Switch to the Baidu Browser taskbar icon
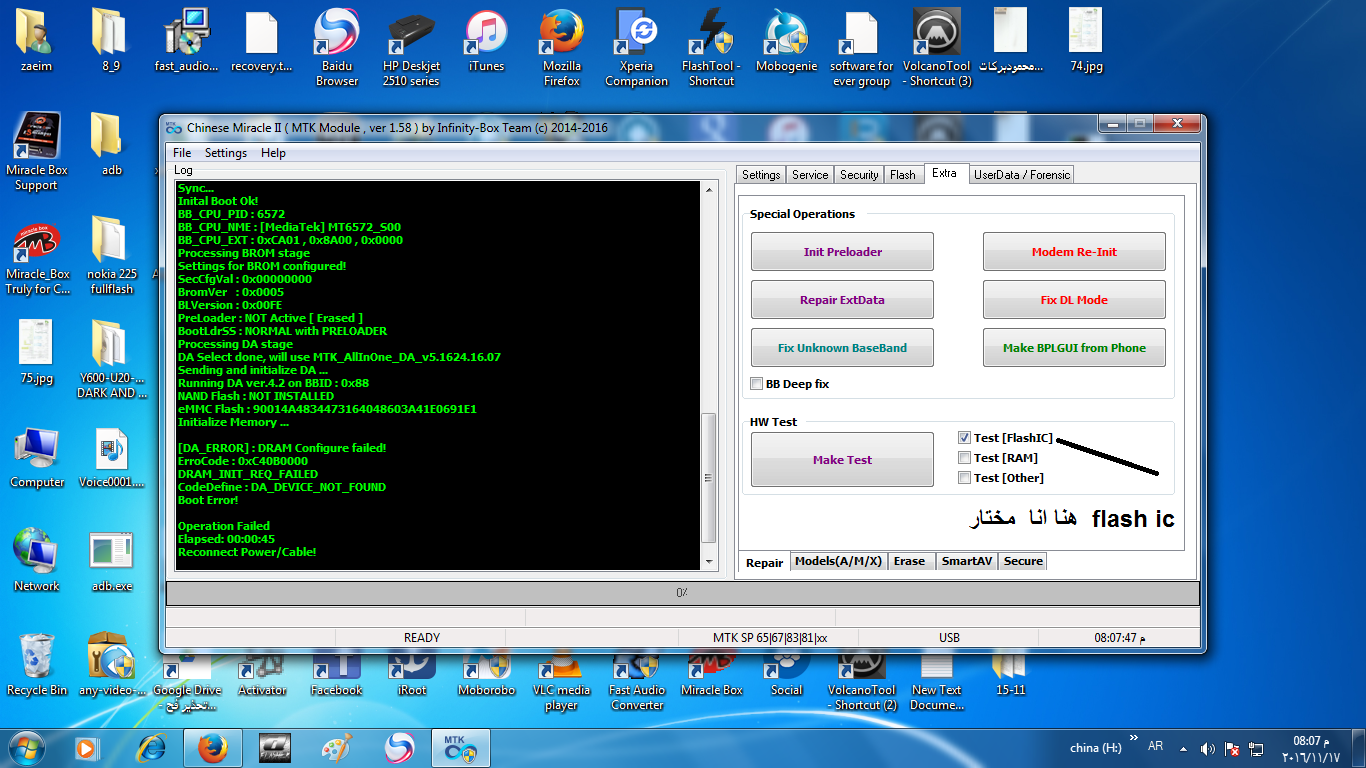The height and width of the screenshot is (768, 1366). click(399, 747)
